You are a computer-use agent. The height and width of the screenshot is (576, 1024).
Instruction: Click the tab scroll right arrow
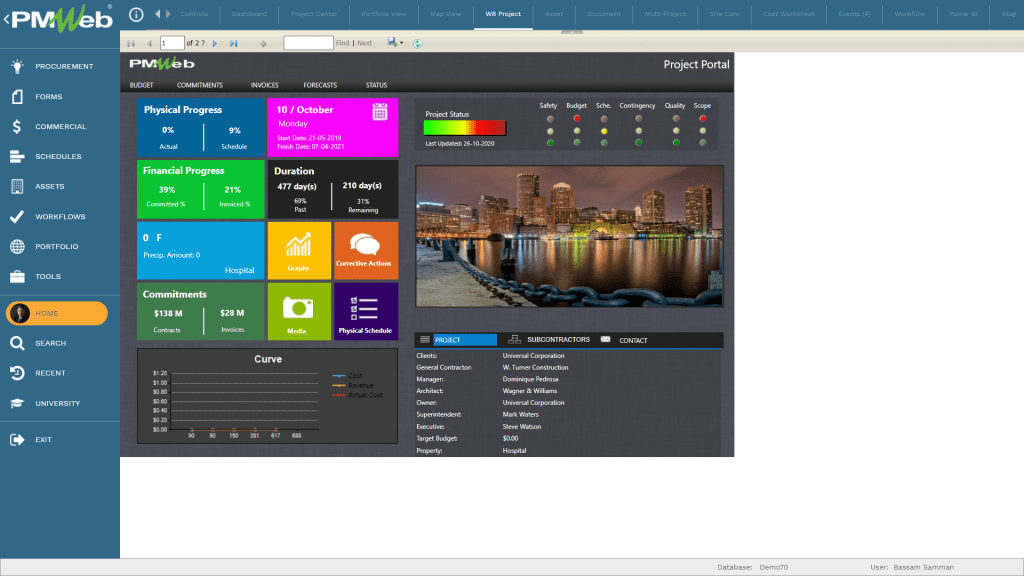click(168, 14)
